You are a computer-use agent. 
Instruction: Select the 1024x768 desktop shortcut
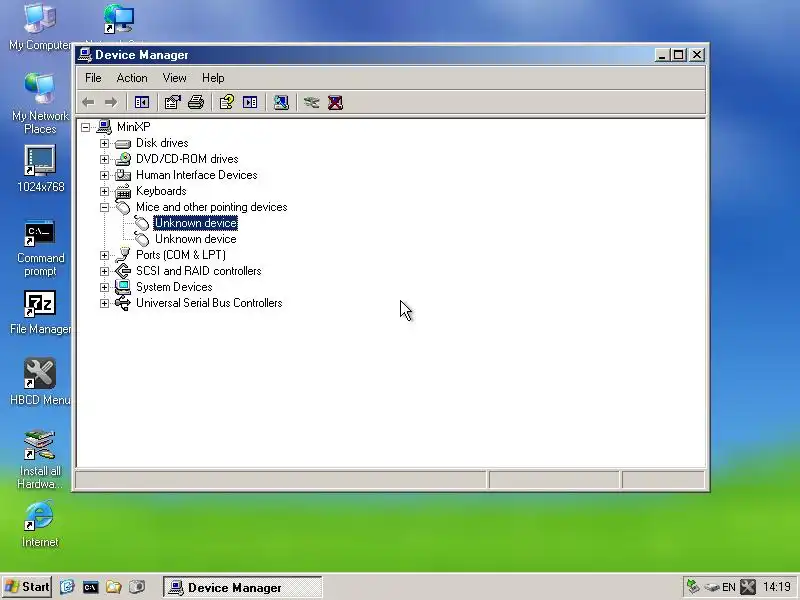[x=40, y=169]
